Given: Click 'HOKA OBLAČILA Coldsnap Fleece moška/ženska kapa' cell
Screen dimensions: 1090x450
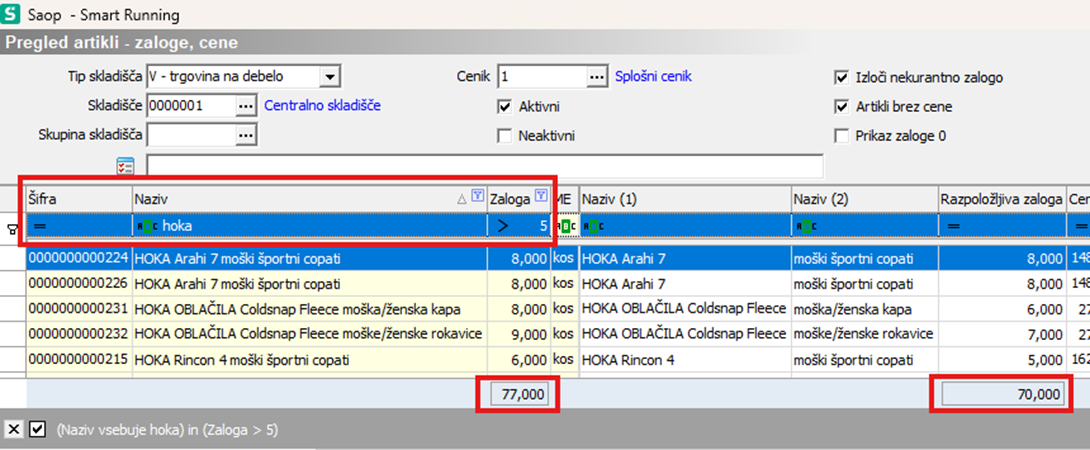Looking at the screenshot, I should (309, 310).
